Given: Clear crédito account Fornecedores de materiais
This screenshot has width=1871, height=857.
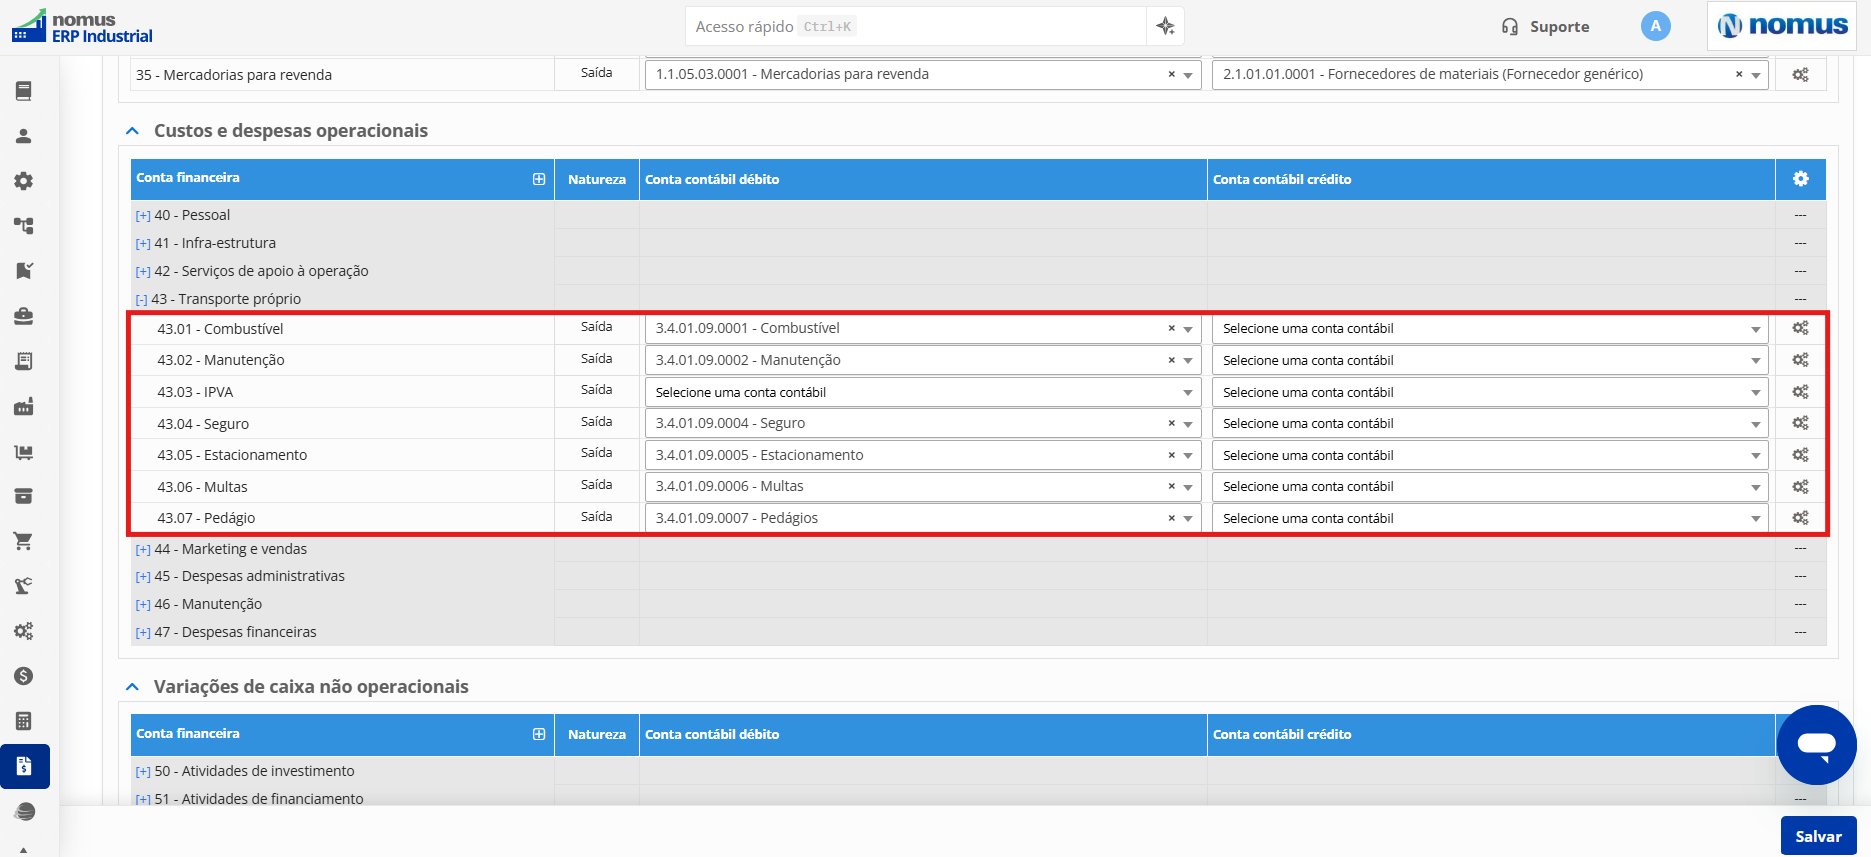Looking at the screenshot, I should pyautogui.click(x=1739, y=74).
